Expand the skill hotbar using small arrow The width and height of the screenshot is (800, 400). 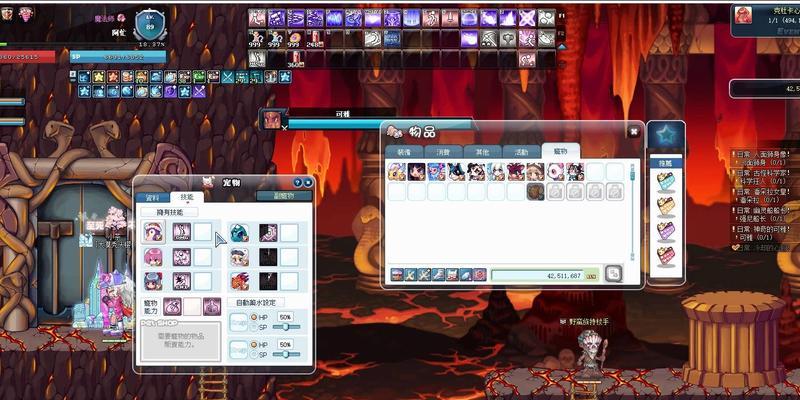(562, 46)
